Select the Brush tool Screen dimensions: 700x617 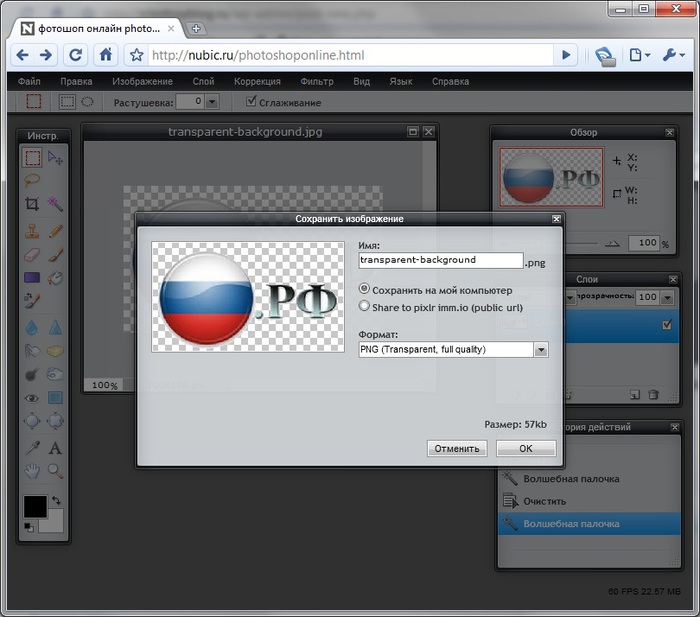[x=55, y=255]
